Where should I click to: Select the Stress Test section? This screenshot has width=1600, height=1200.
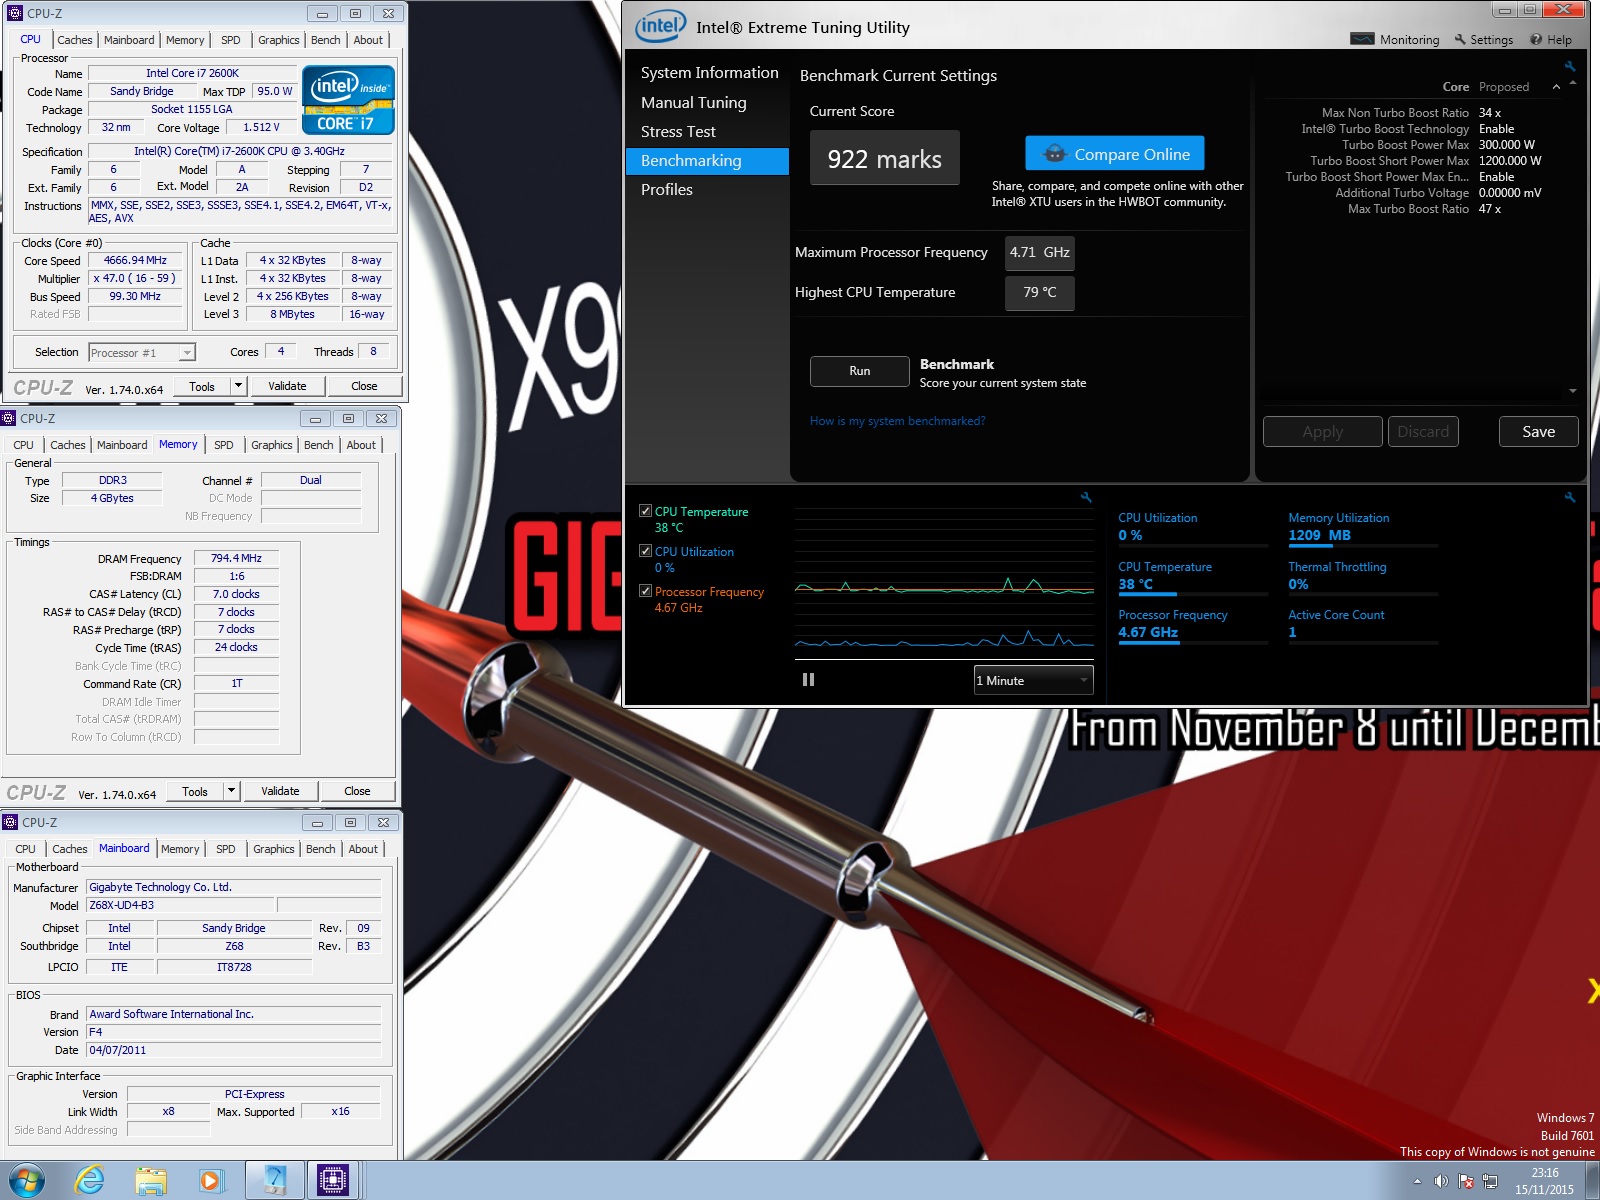[678, 131]
